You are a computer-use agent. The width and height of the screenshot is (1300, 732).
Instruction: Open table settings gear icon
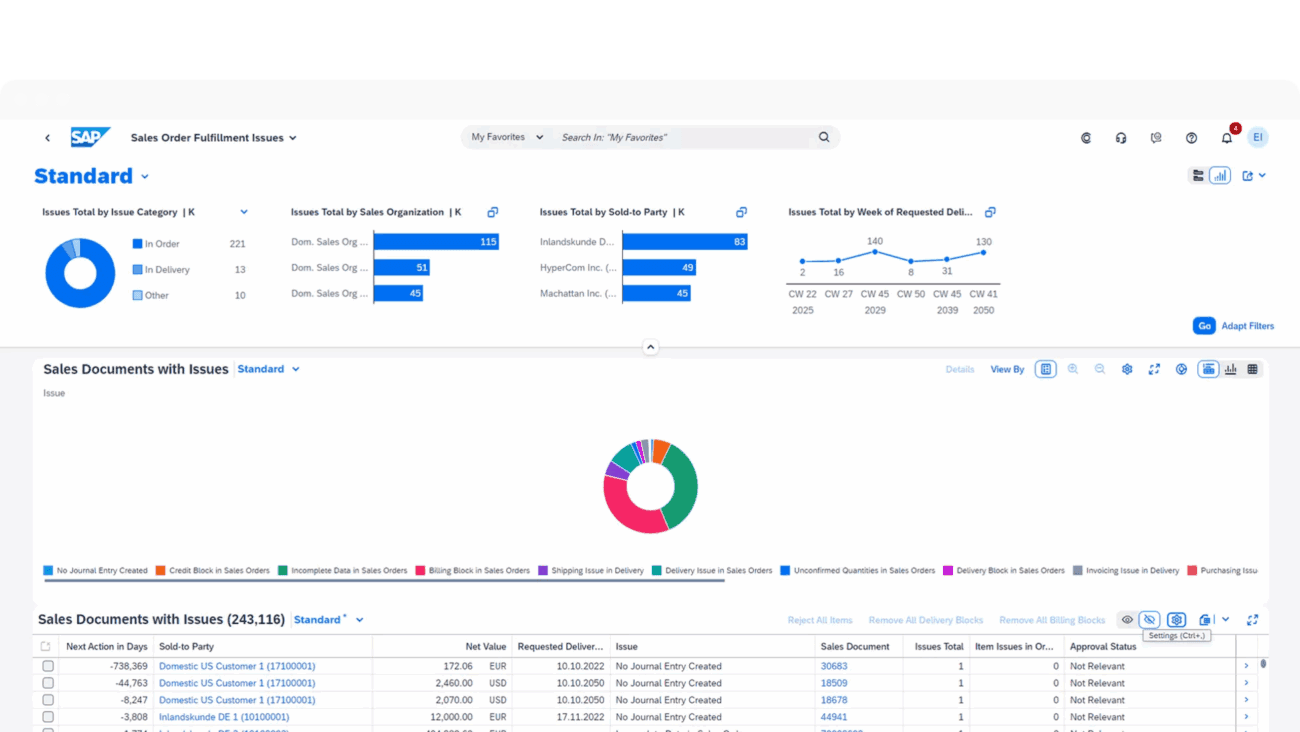pyautogui.click(x=1176, y=620)
